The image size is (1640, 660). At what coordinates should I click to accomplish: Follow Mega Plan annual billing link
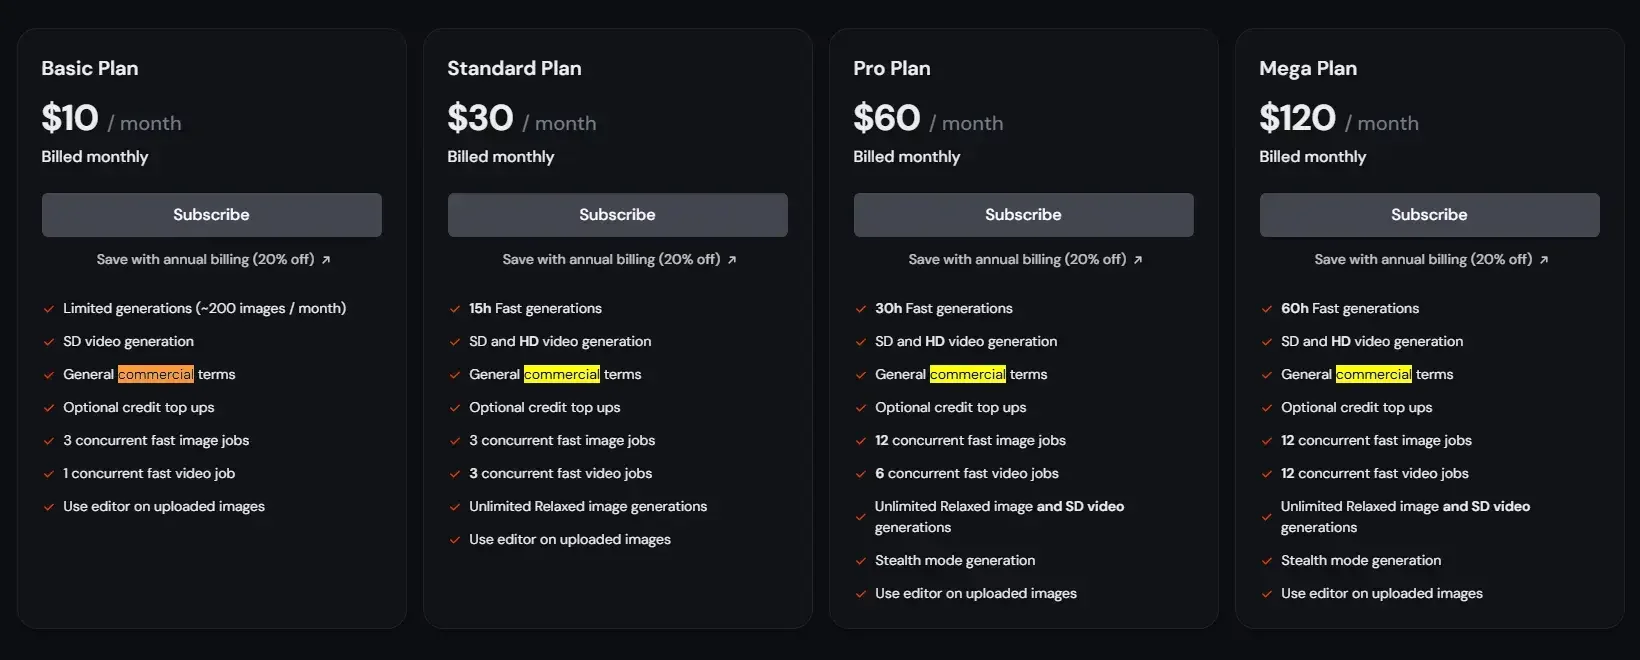[x=1423, y=259]
